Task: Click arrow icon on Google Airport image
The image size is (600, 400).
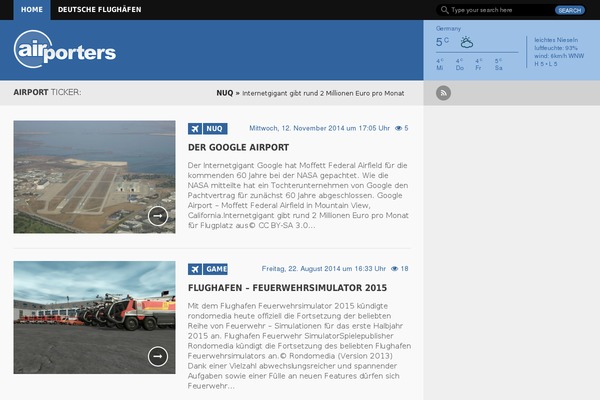Action: pyautogui.click(x=158, y=216)
